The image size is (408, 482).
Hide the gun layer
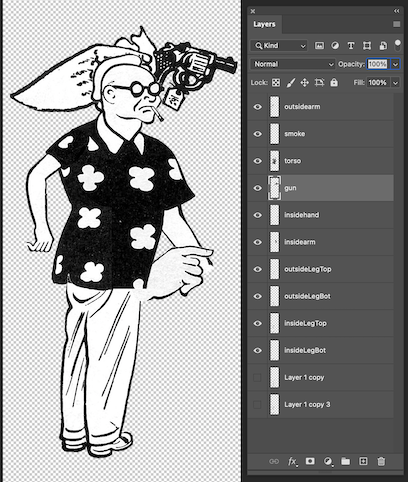[258, 188]
